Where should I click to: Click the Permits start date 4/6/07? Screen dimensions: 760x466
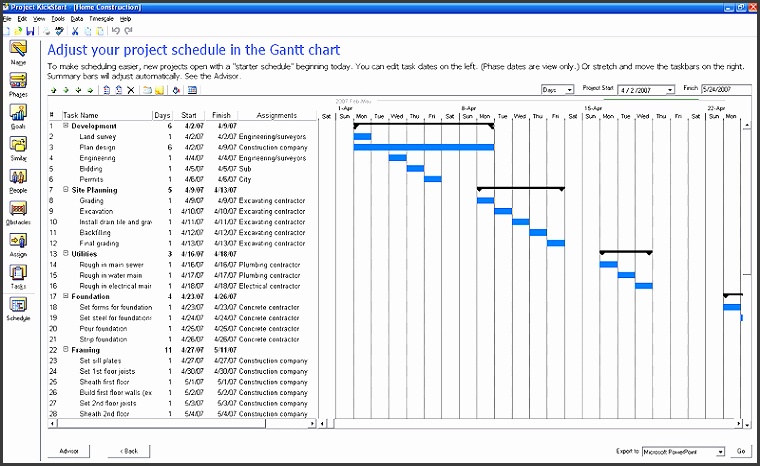pyautogui.click(x=194, y=179)
